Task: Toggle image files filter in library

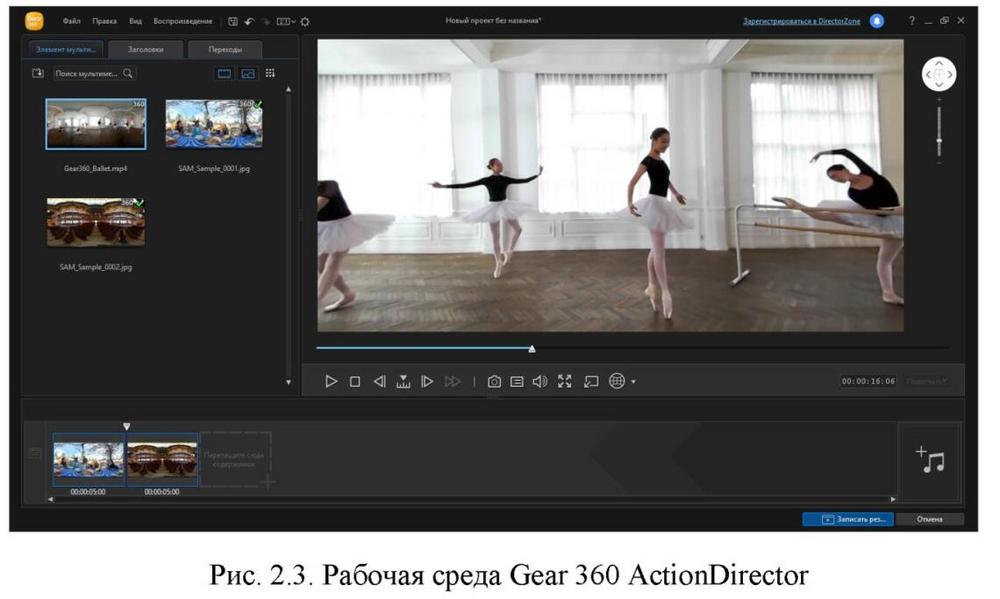Action: 247,73
